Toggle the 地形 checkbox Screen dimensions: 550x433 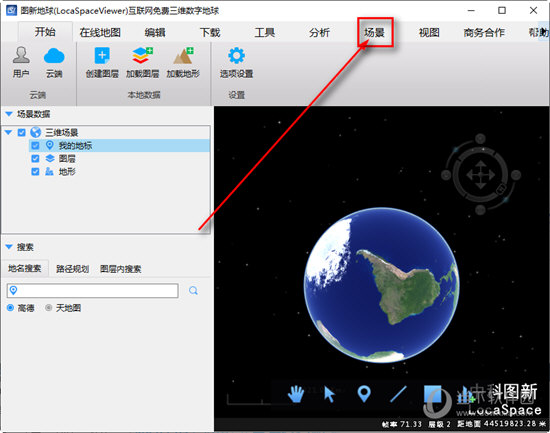pos(35,171)
